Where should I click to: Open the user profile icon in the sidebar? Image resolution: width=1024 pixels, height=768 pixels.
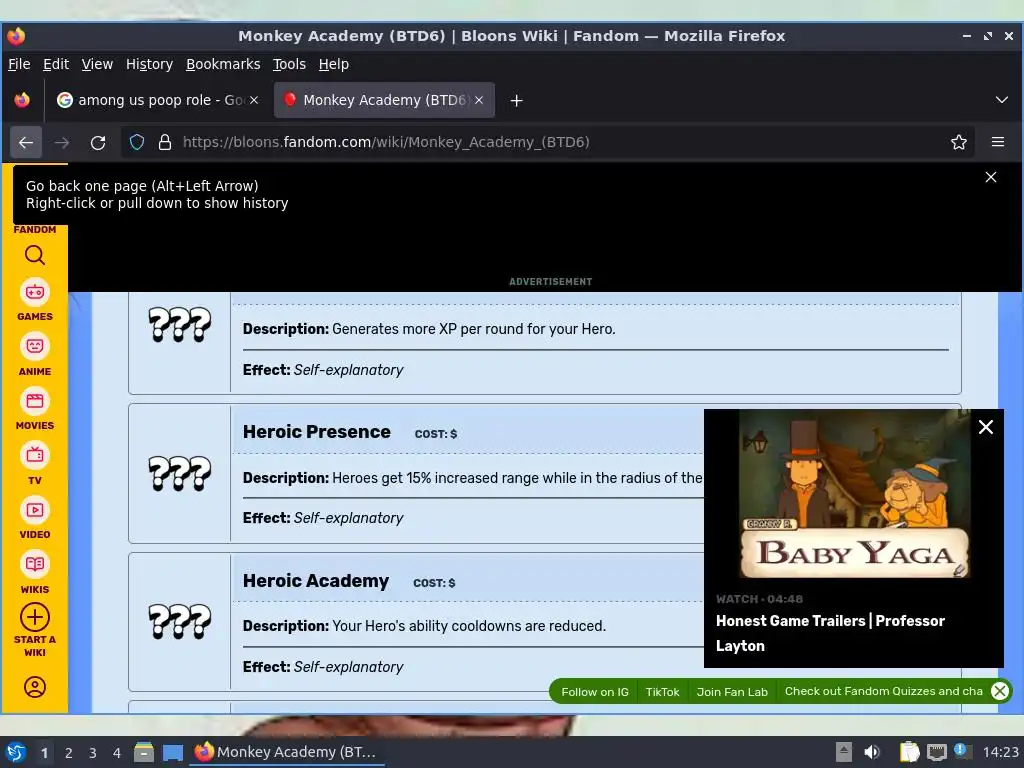click(x=35, y=687)
